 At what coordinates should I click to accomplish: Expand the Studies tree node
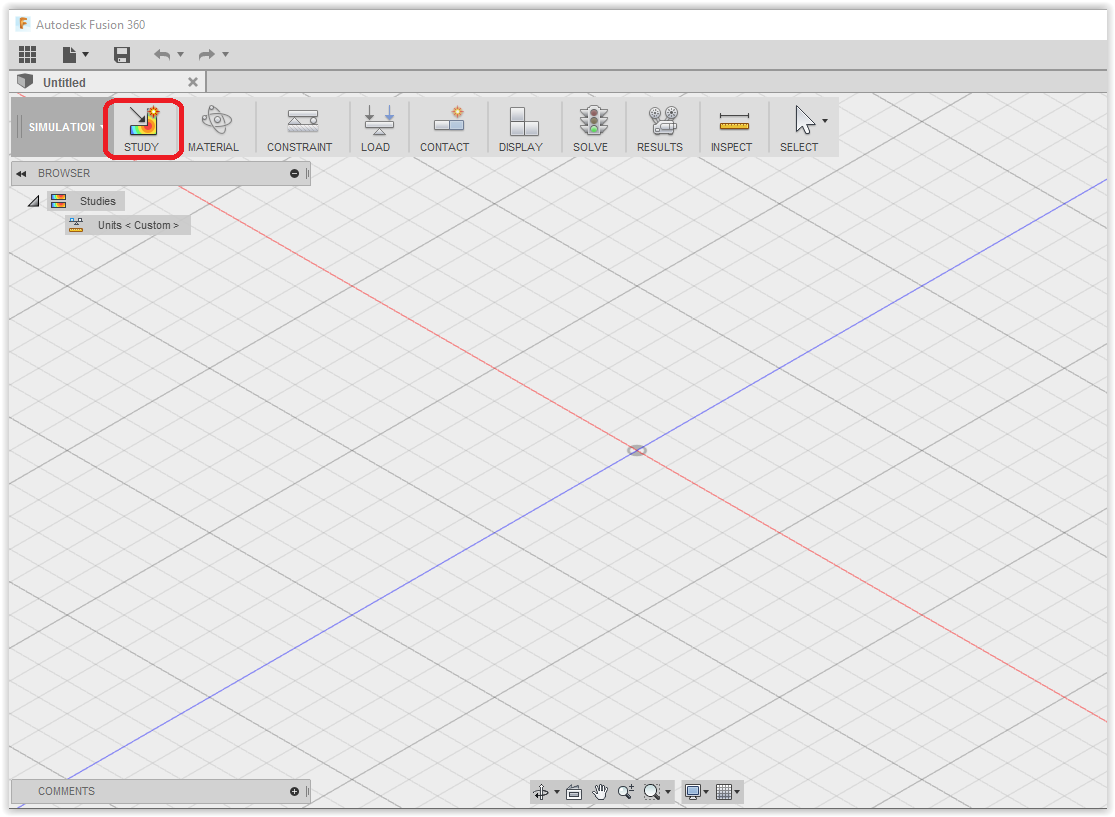(33, 200)
